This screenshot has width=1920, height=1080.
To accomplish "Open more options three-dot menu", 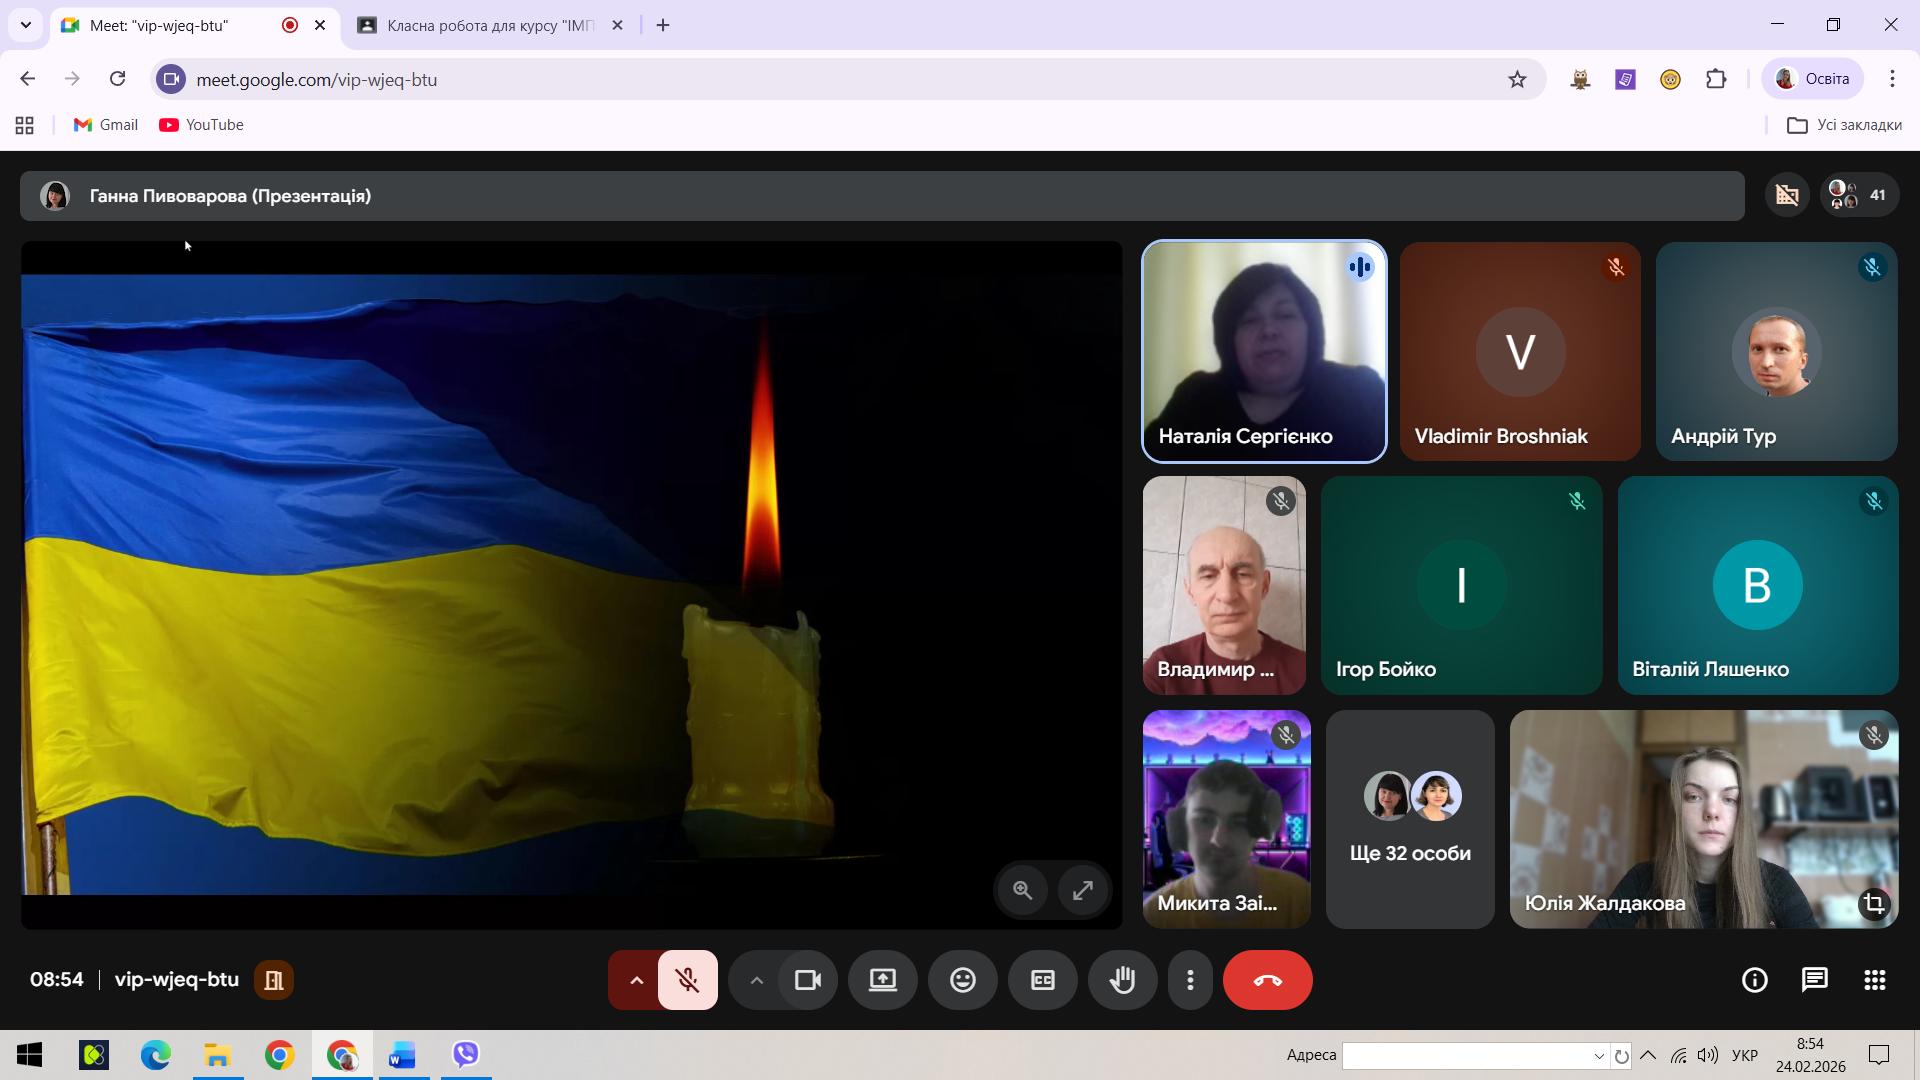I will tap(1190, 980).
